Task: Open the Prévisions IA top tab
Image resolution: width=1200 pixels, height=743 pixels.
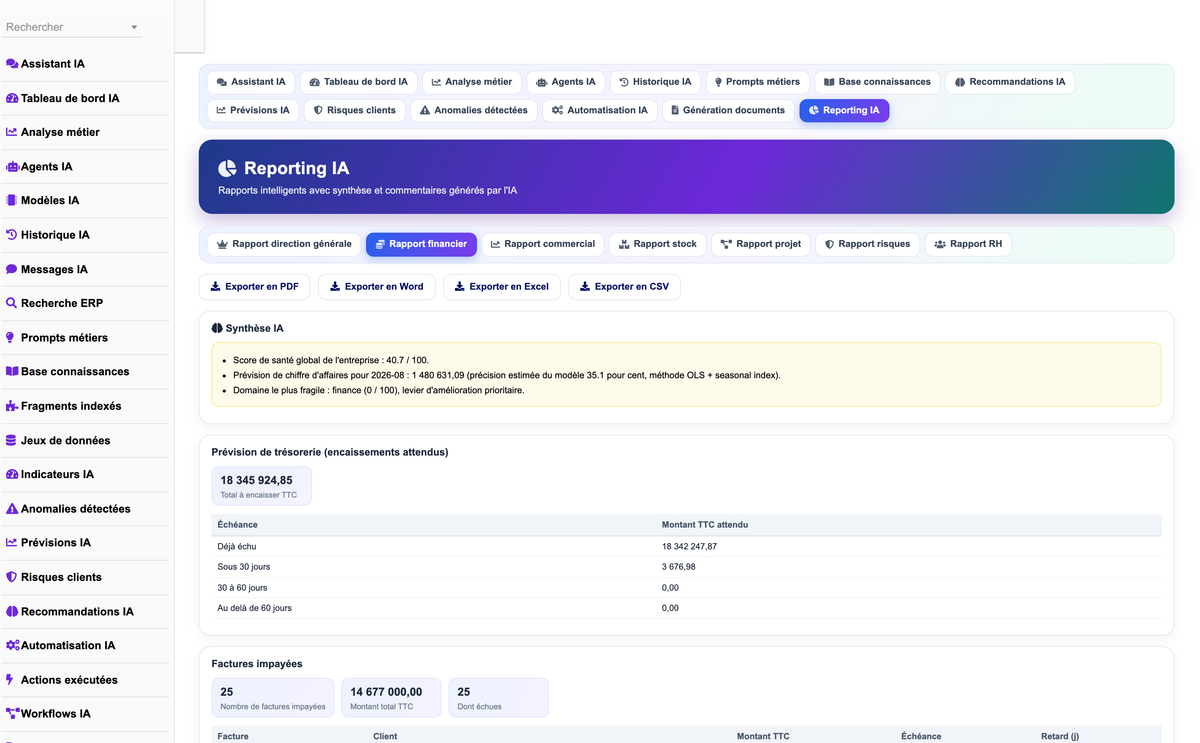Action: tap(253, 110)
